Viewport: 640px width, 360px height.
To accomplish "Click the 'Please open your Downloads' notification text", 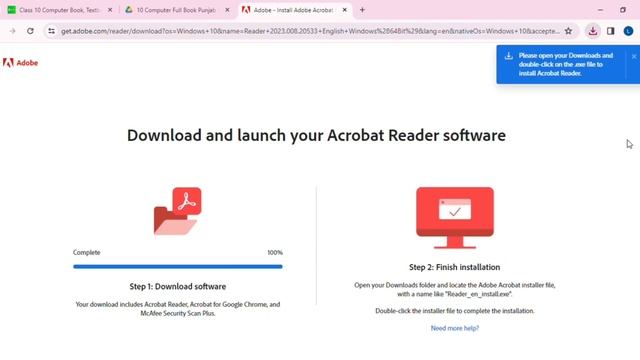I will click(566, 64).
